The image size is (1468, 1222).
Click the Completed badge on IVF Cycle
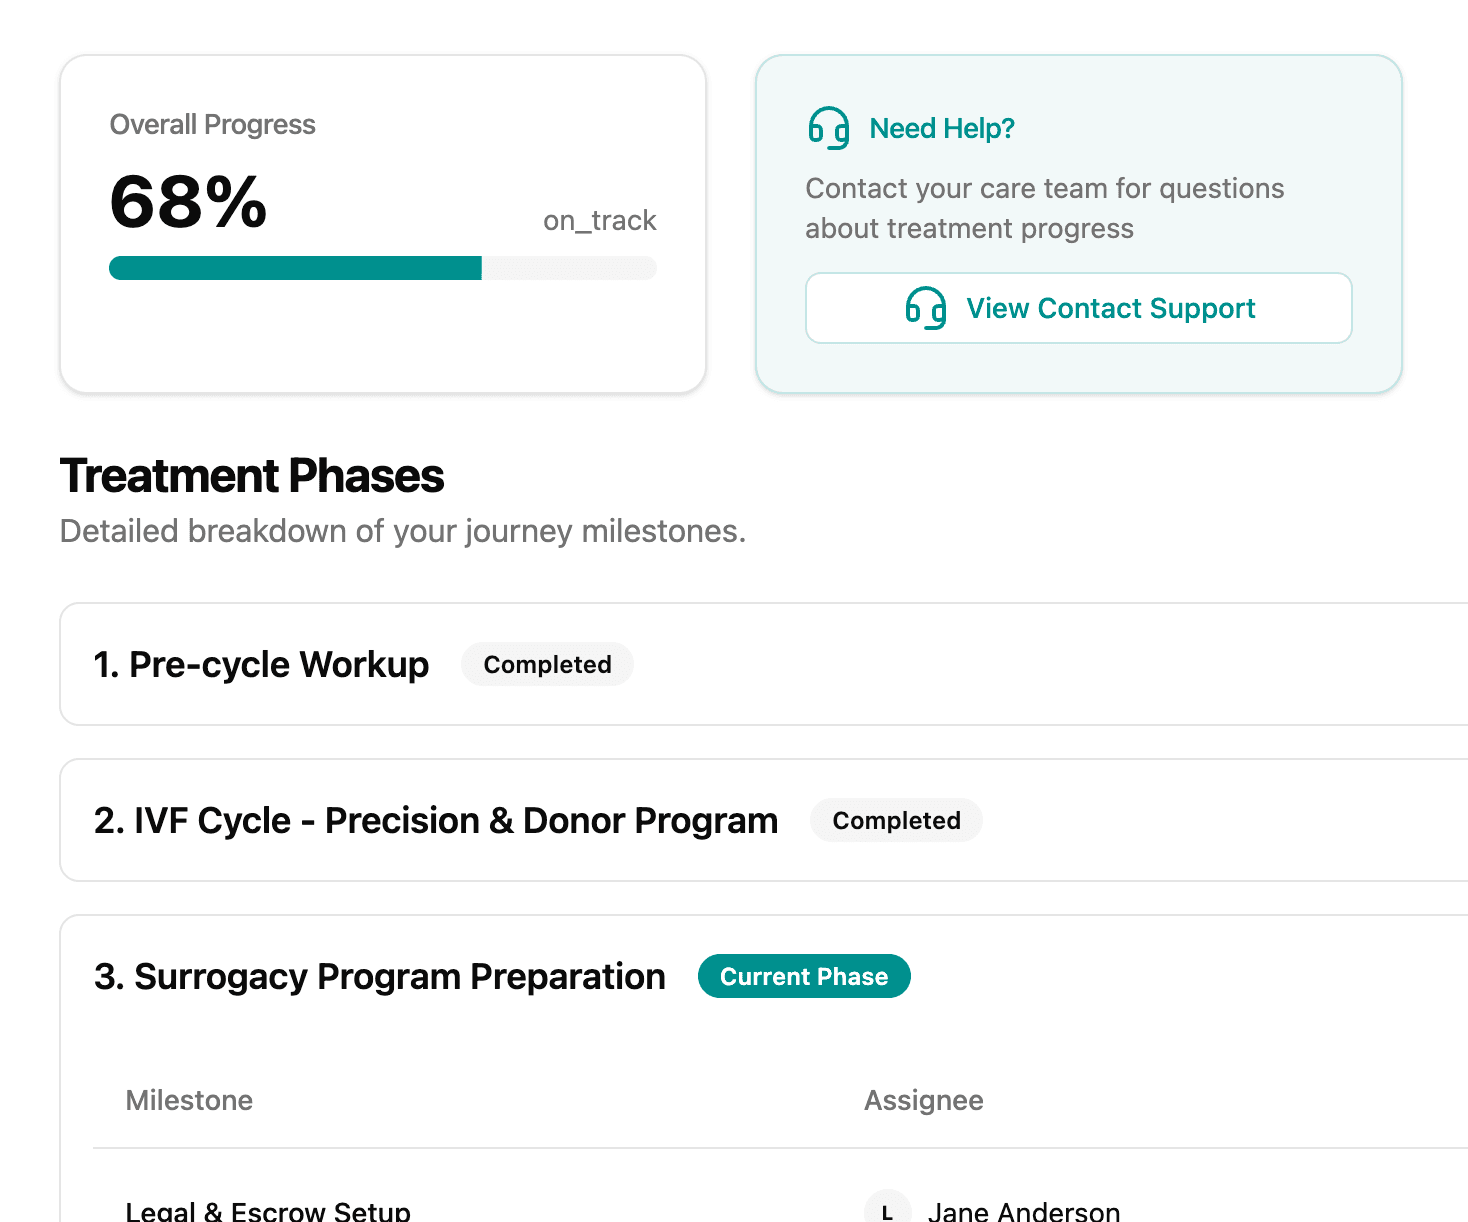tap(896, 821)
